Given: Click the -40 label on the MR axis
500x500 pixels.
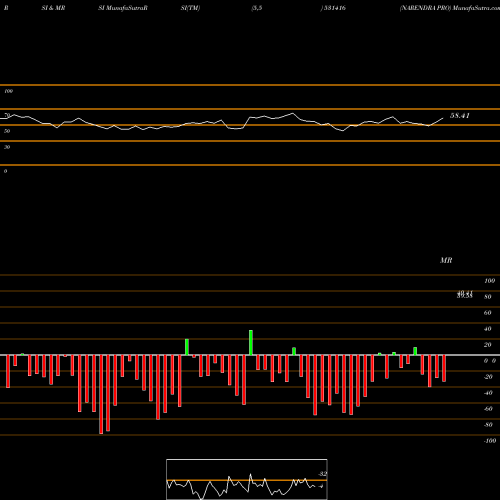Looking at the screenshot, I should [488, 393].
